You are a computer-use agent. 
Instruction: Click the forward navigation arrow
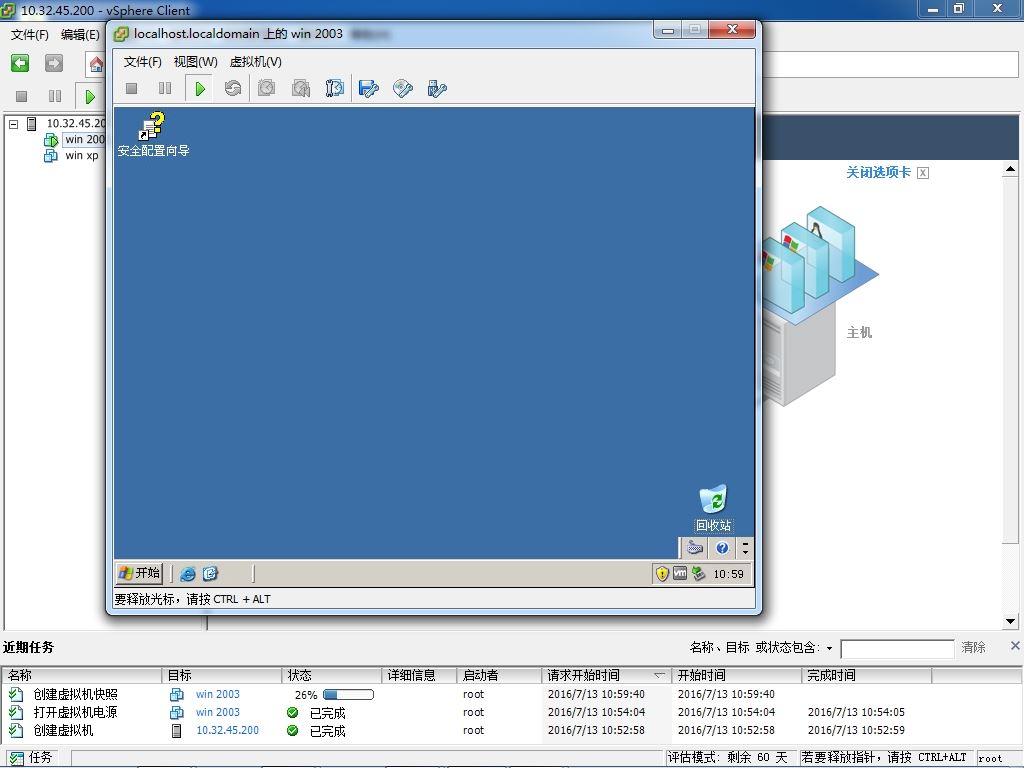(54, 63)
